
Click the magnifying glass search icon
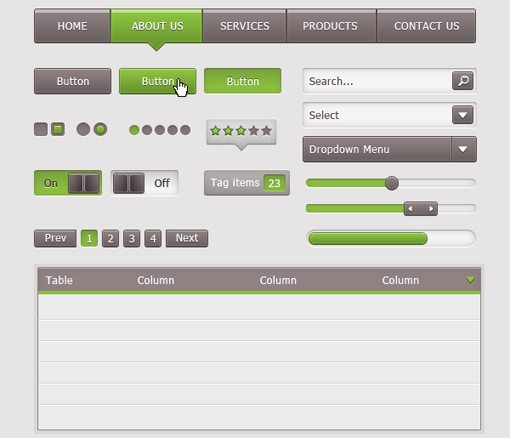pos(463,81)
